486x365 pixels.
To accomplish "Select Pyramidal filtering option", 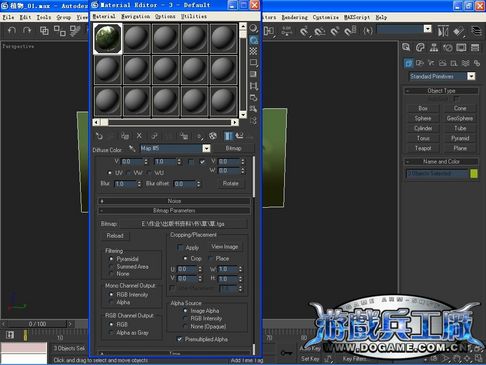I will [x=111, y=259].
